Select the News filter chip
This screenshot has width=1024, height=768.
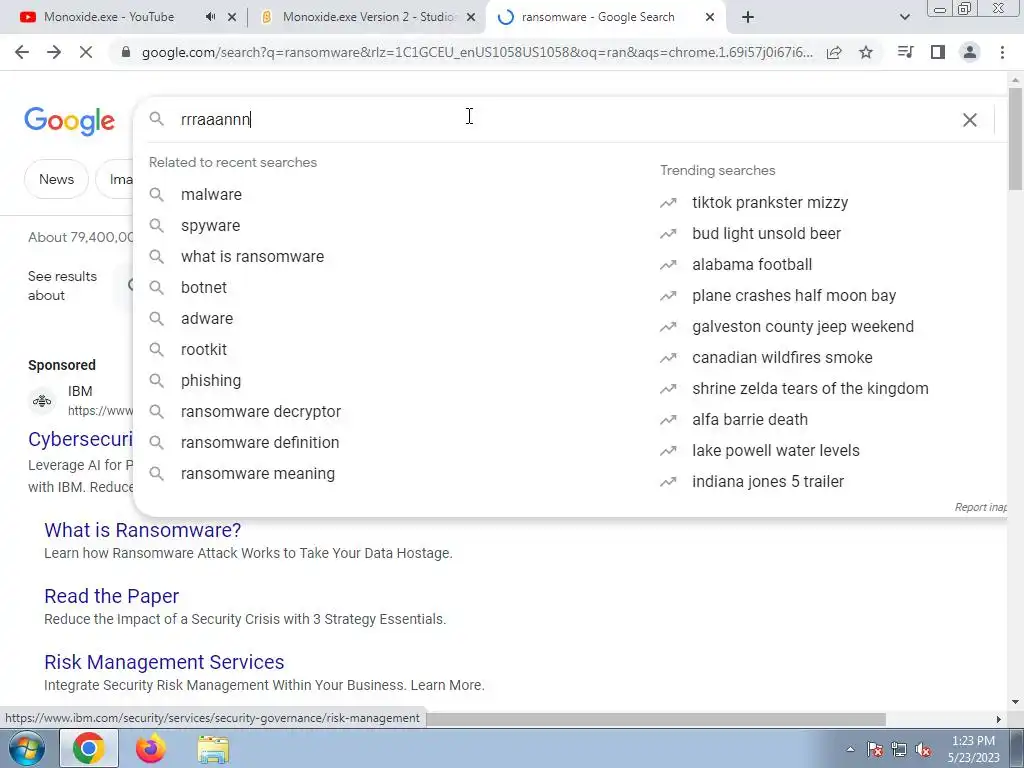(x=56, y=179)
